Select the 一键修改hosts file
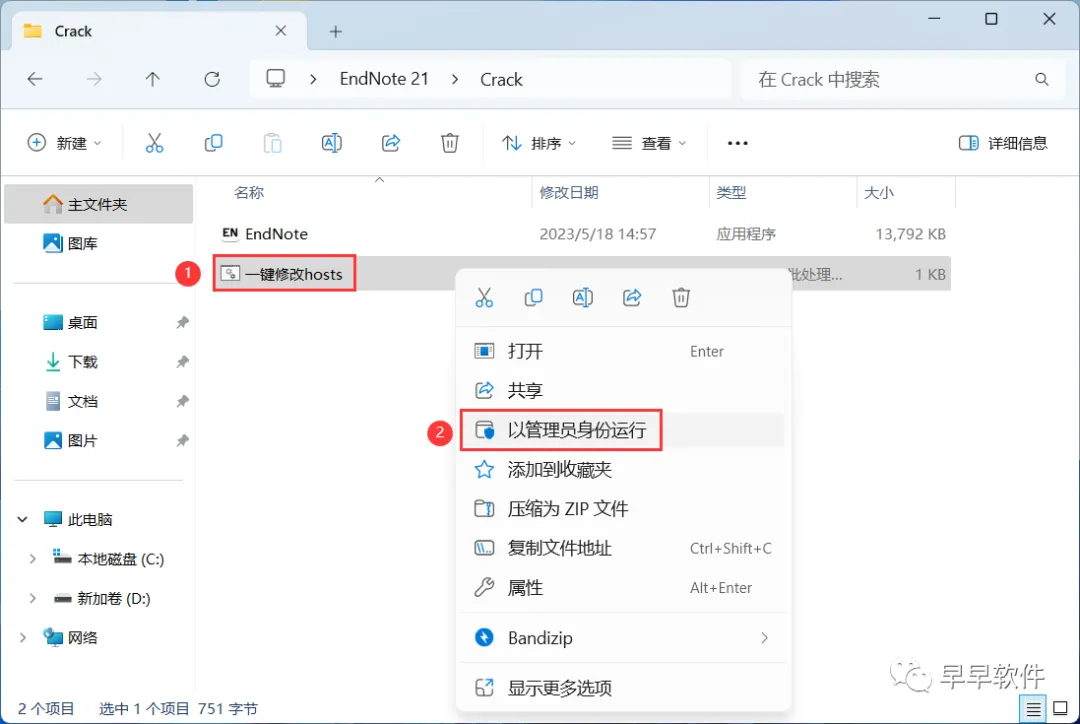Screen dimensions: 1080x724 tap(582, 274)
